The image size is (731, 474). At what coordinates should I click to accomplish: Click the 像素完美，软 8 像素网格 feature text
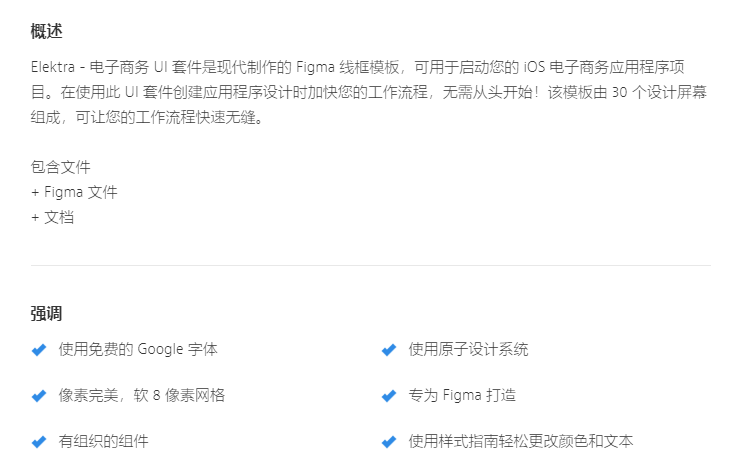coord(141,396)
